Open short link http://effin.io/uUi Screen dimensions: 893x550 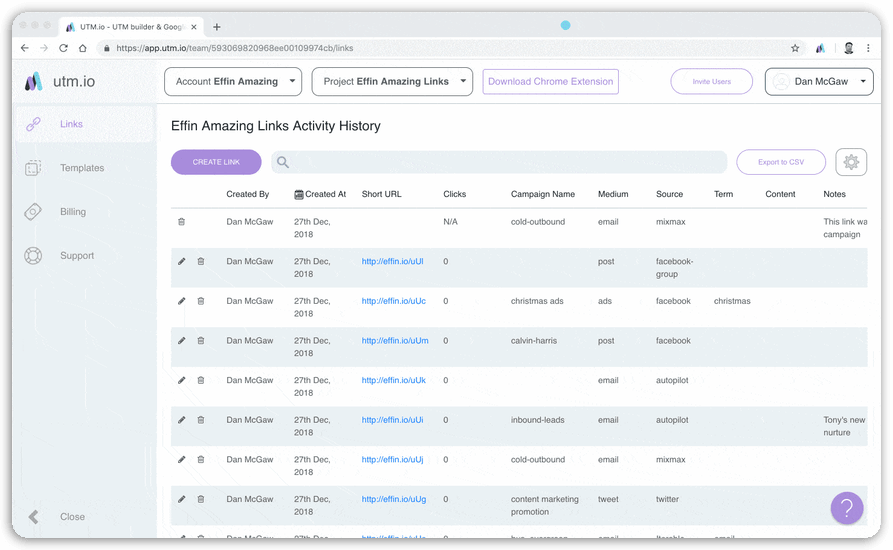[392, 420]
